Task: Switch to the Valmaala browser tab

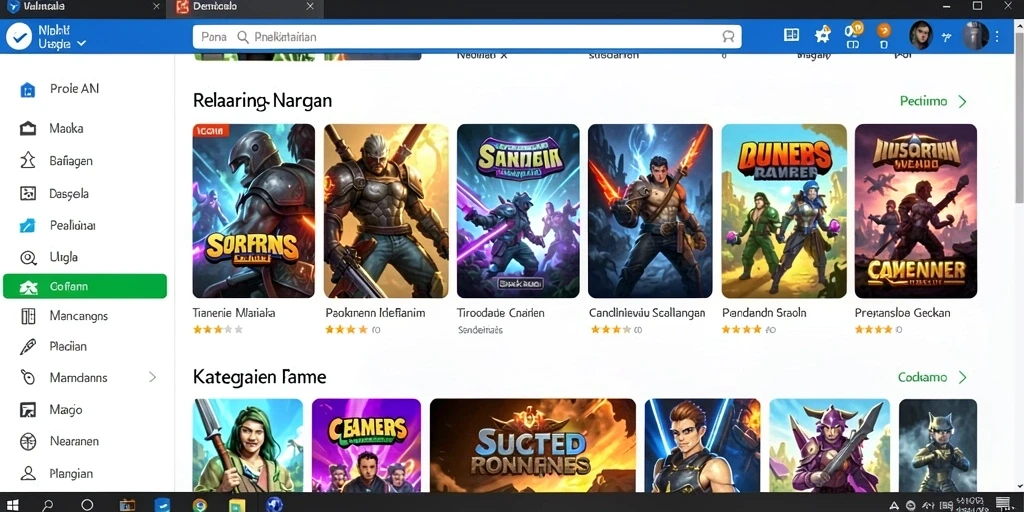Action: click(x=81, y=7)
